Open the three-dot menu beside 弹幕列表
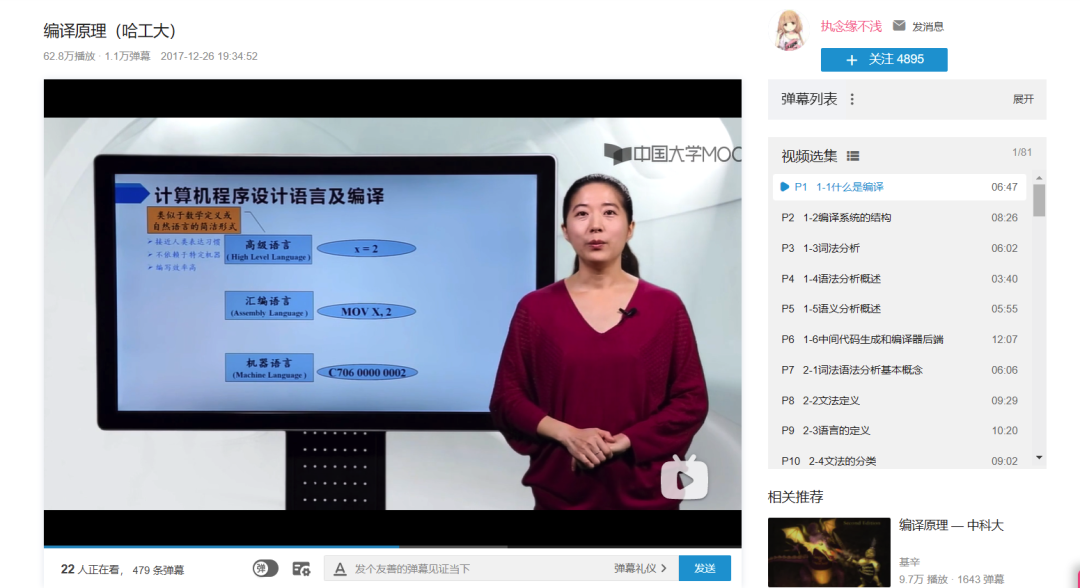The height and width of the screenshot is (588, 1080). [852, 99]
